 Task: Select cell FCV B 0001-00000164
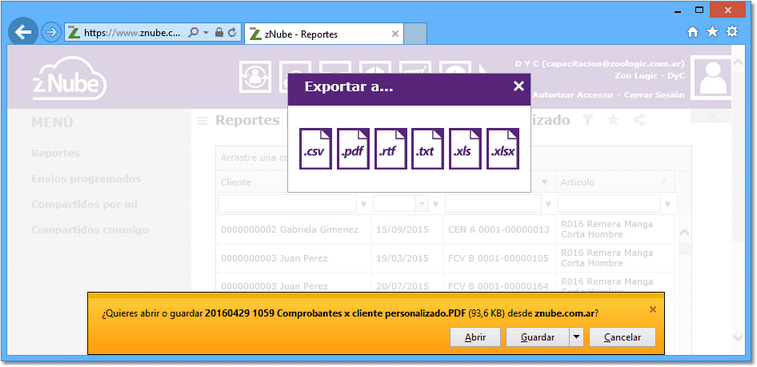click(x=499, y=286)
